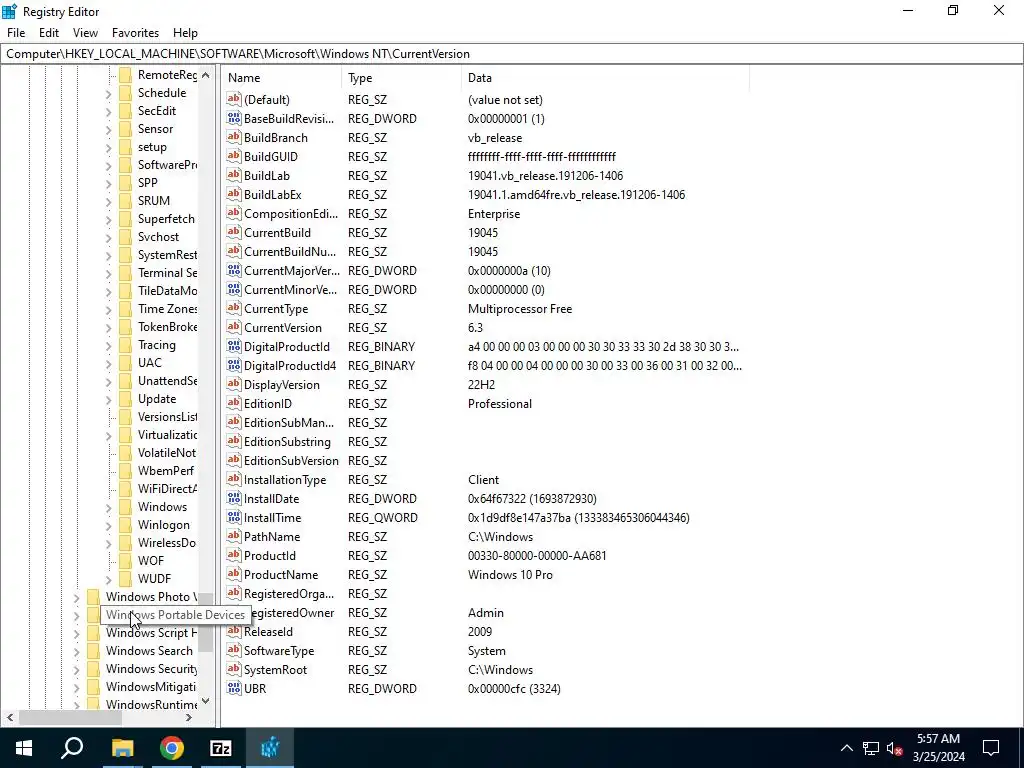Click the UBR DWORD icon
This screenshot has height=768, width=1024.
point(234,688)
